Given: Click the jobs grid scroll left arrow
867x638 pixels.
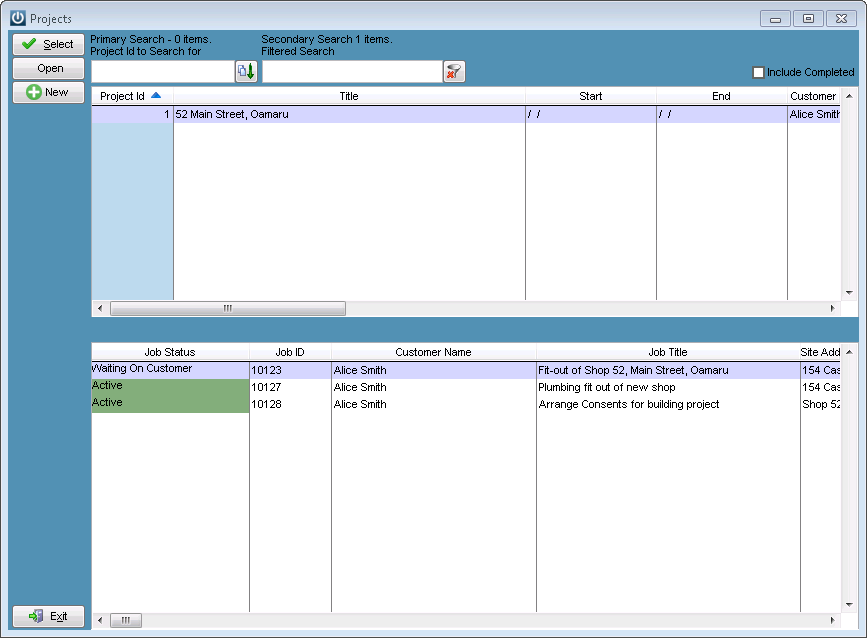Looking at the screenshot, I should tap(100, 620).
